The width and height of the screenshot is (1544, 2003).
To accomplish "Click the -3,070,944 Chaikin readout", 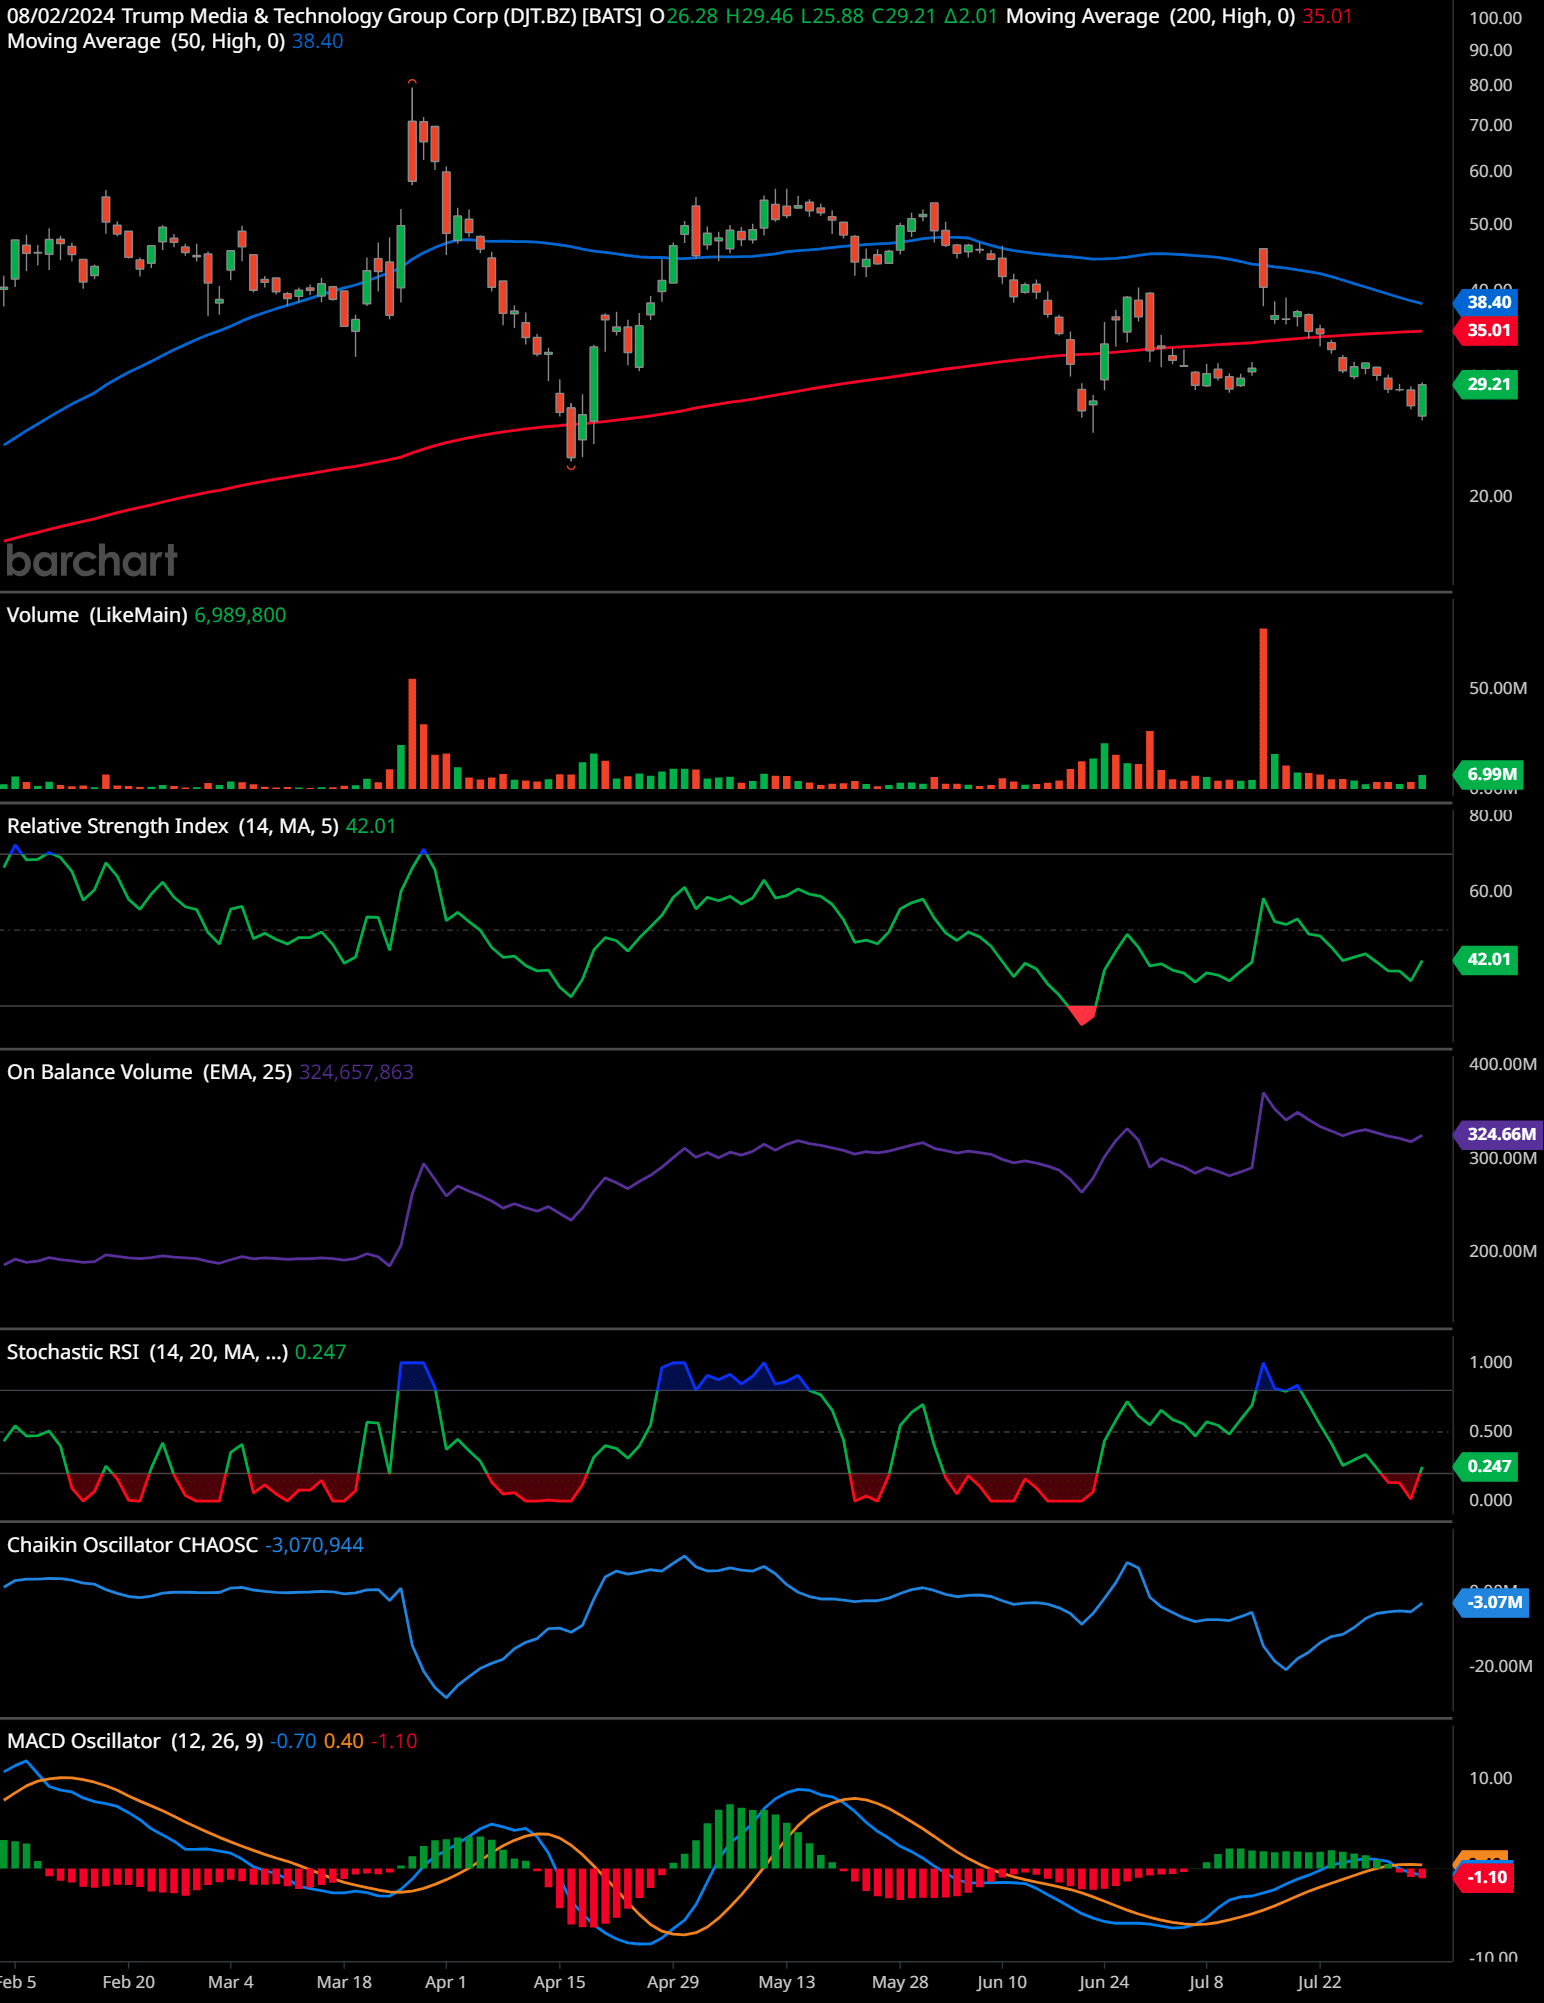I will click(x=314, y=1545).
